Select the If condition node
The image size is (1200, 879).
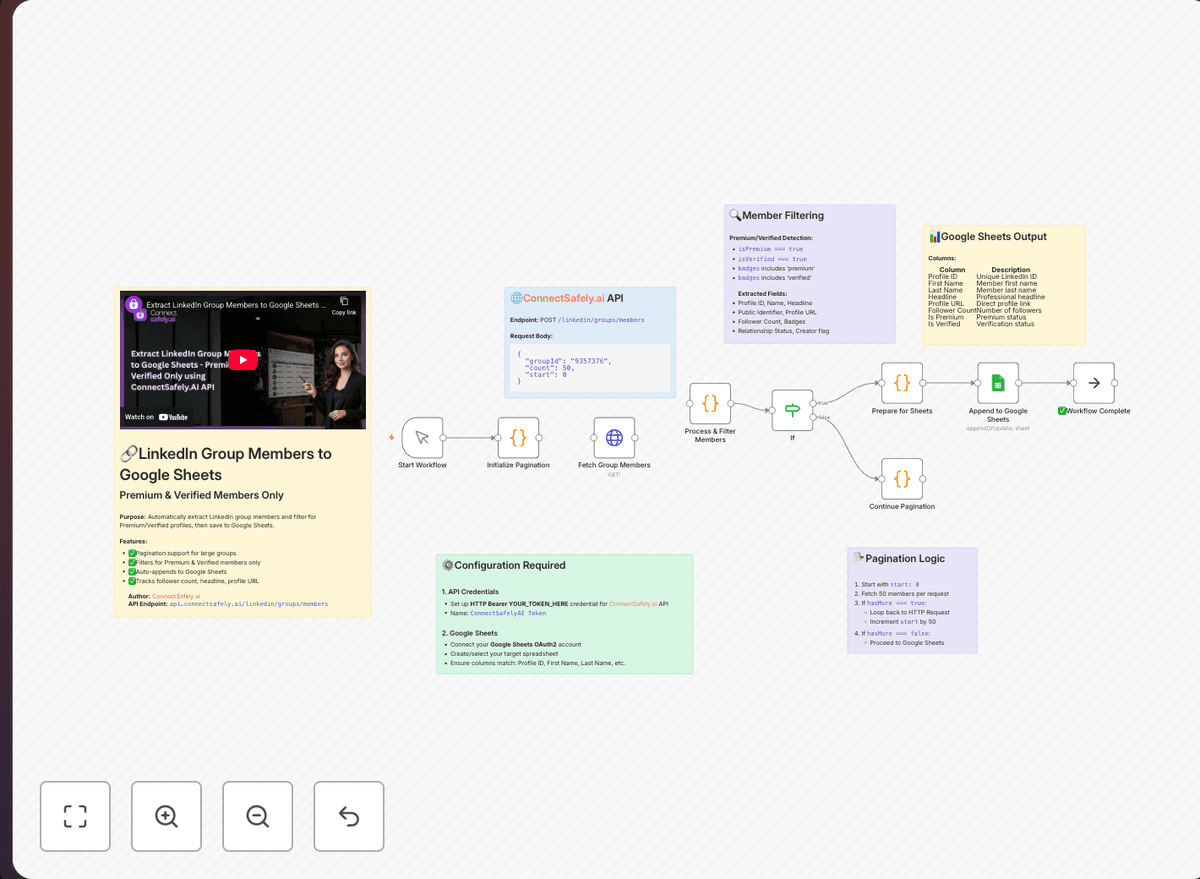tap(792, 410)
